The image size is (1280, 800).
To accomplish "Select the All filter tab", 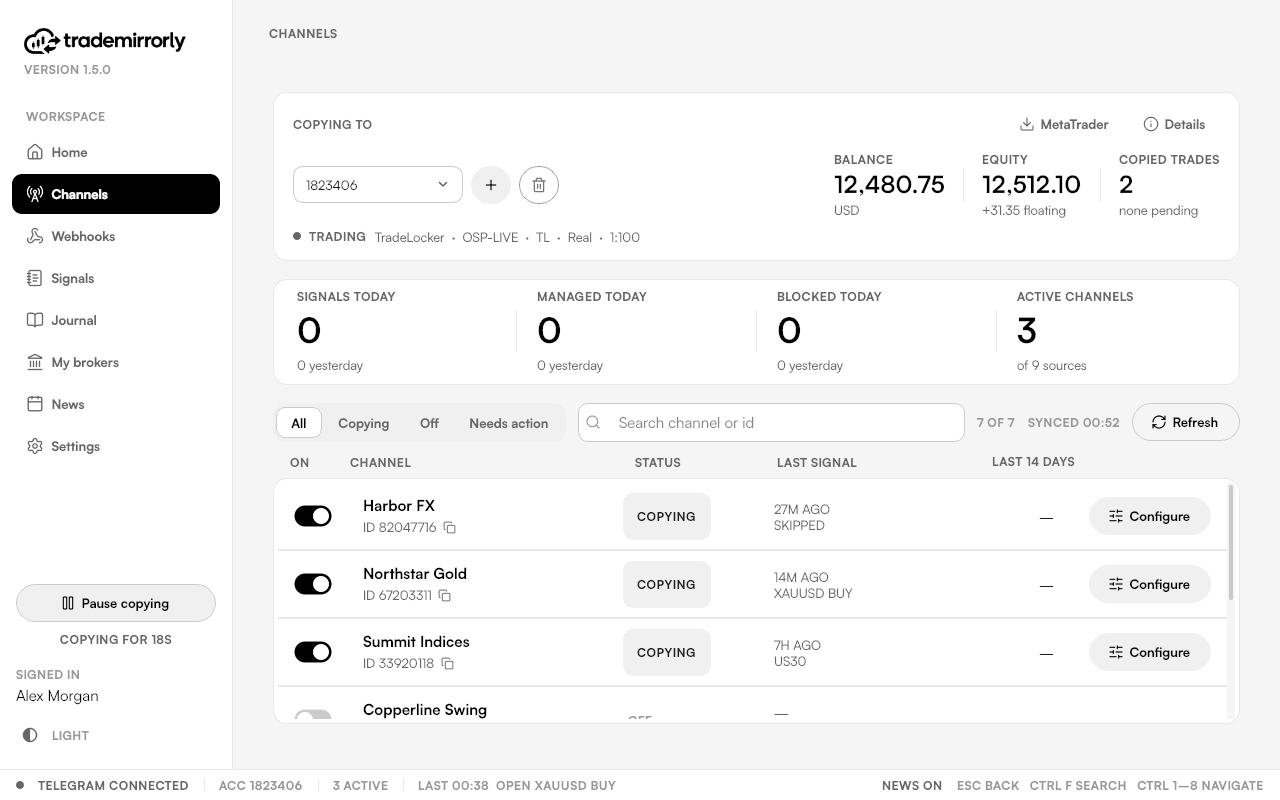I will (x=299, y=423).
